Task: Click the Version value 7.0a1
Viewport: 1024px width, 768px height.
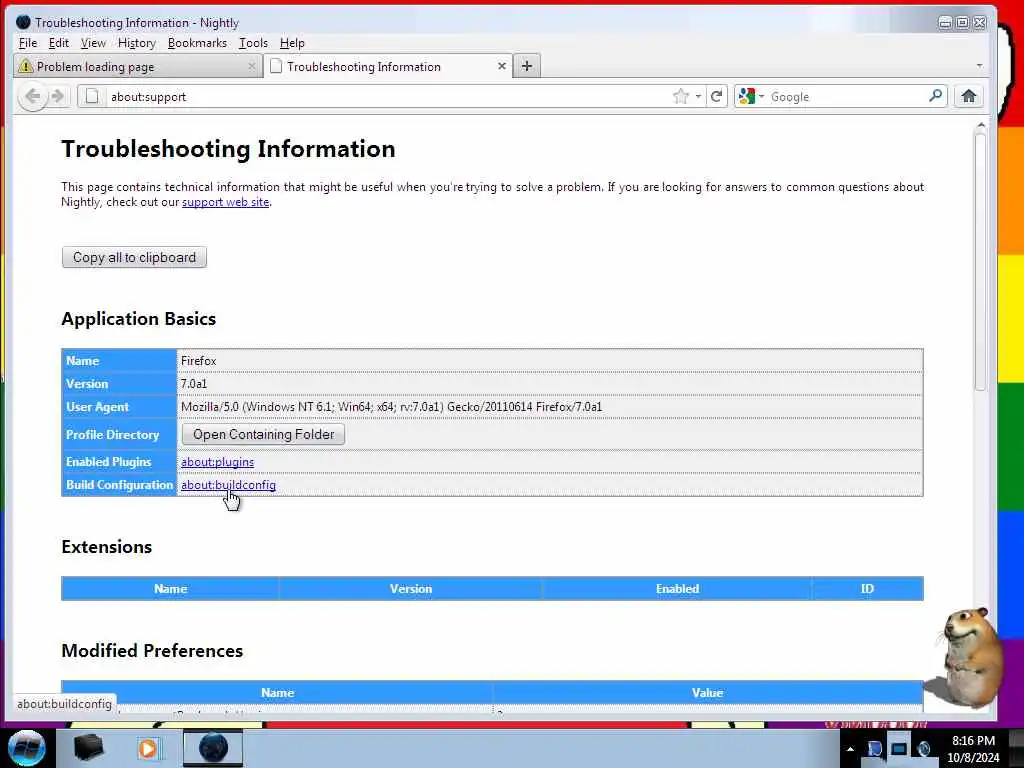Action: (194, 383)
